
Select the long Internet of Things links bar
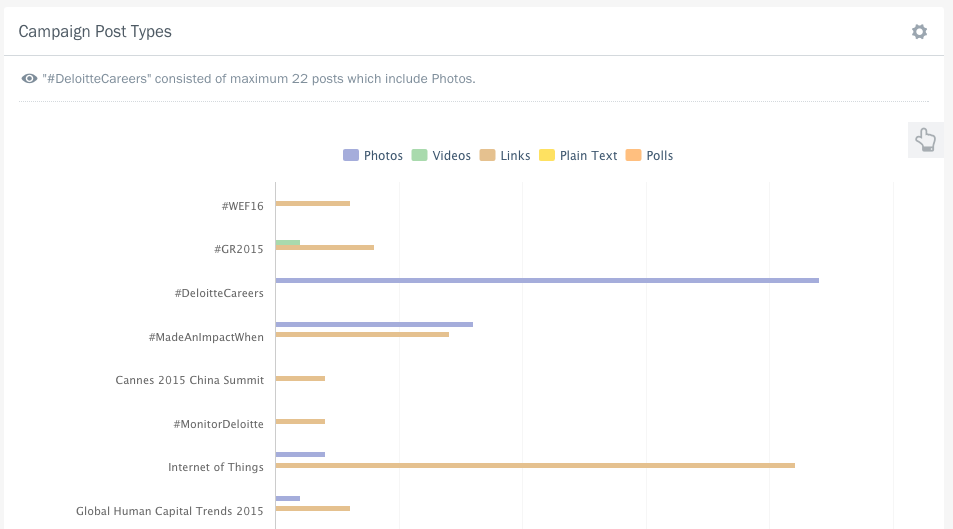[534, 465]
